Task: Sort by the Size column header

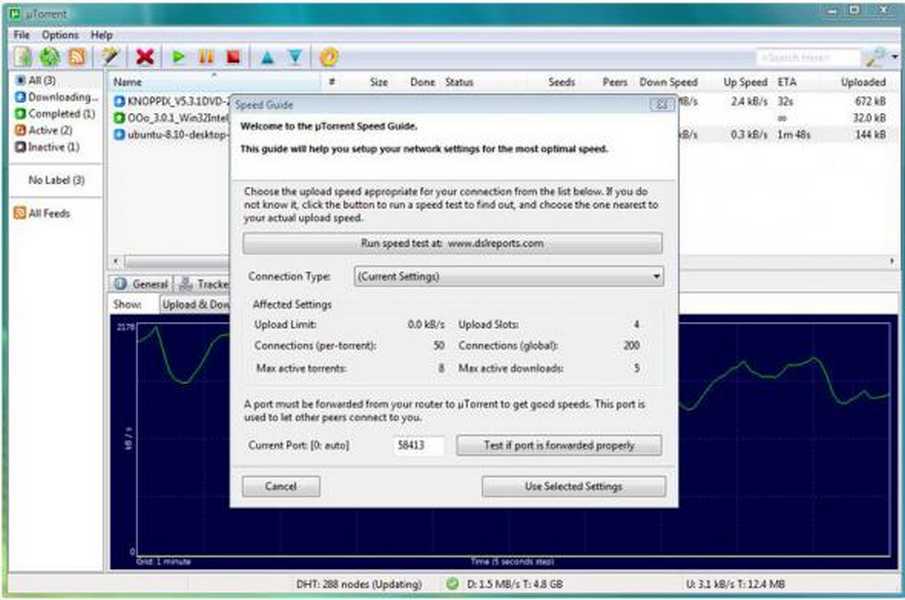Action: coord(379,82)
